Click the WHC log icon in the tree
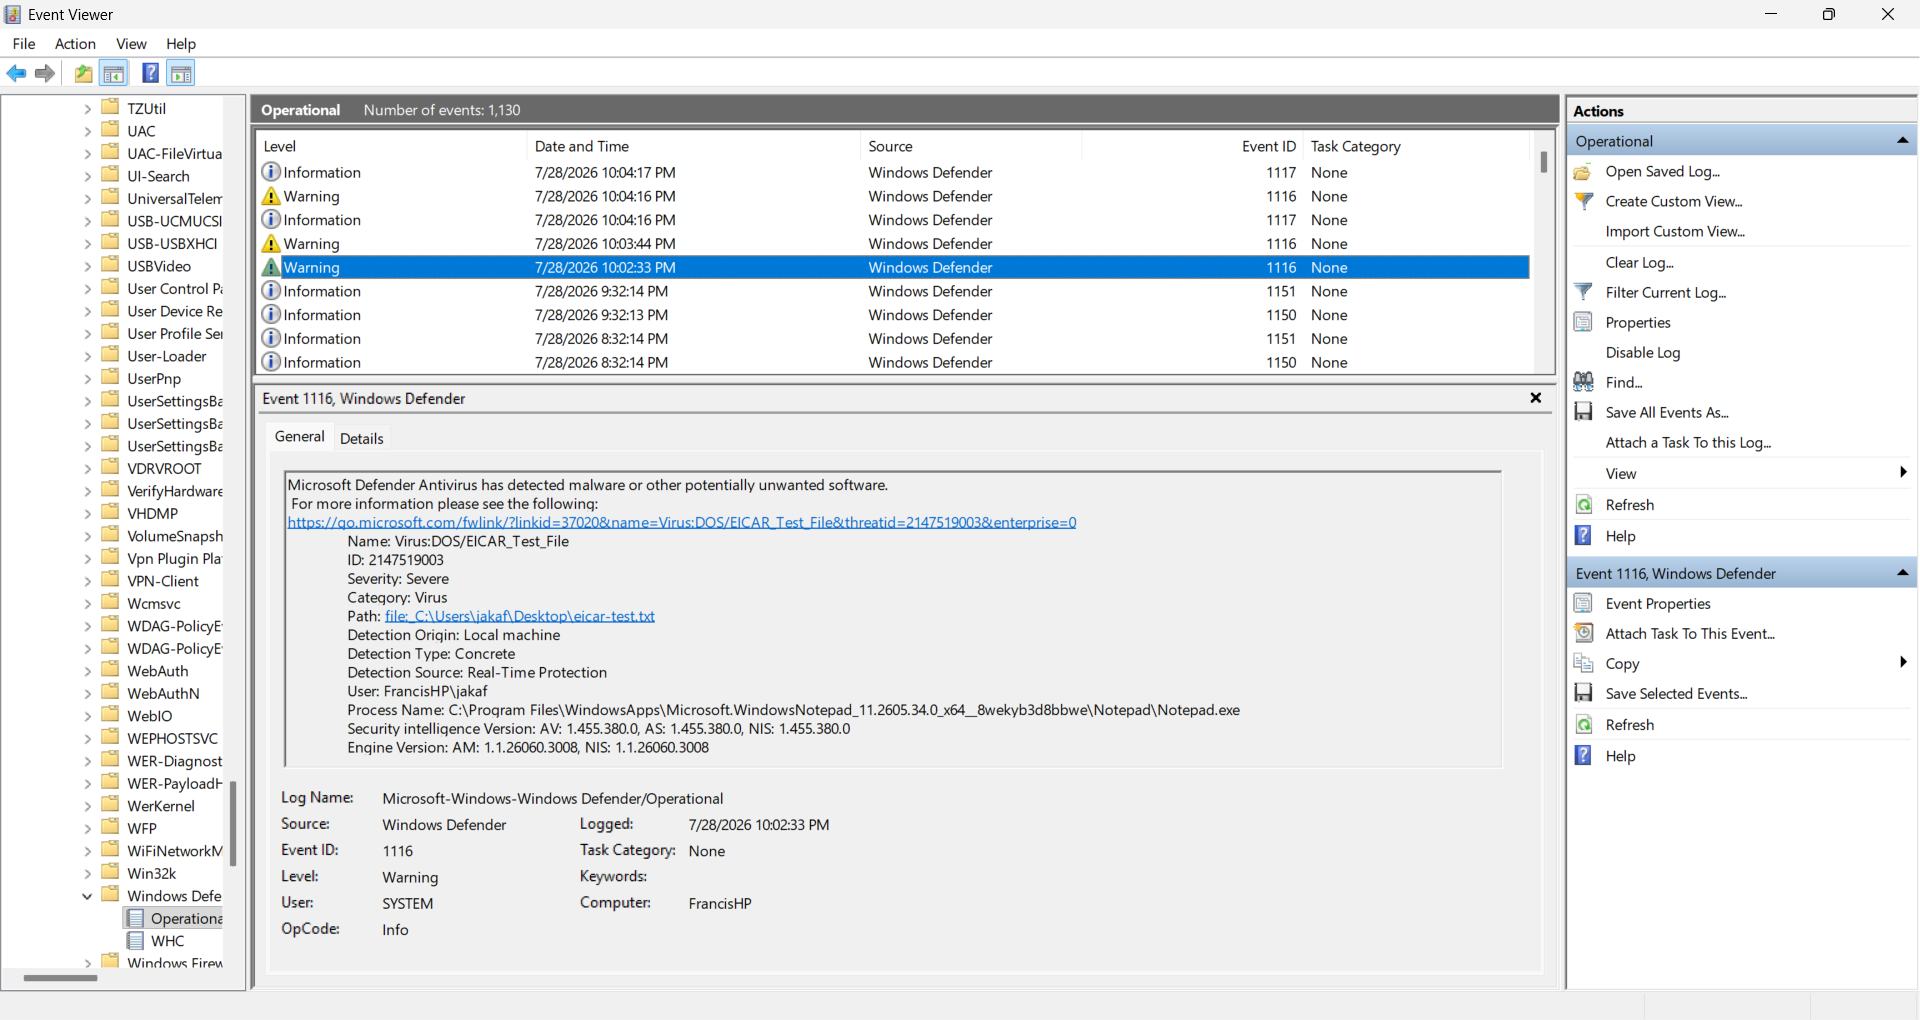The image size is (1920, 1020). point(136,941)
